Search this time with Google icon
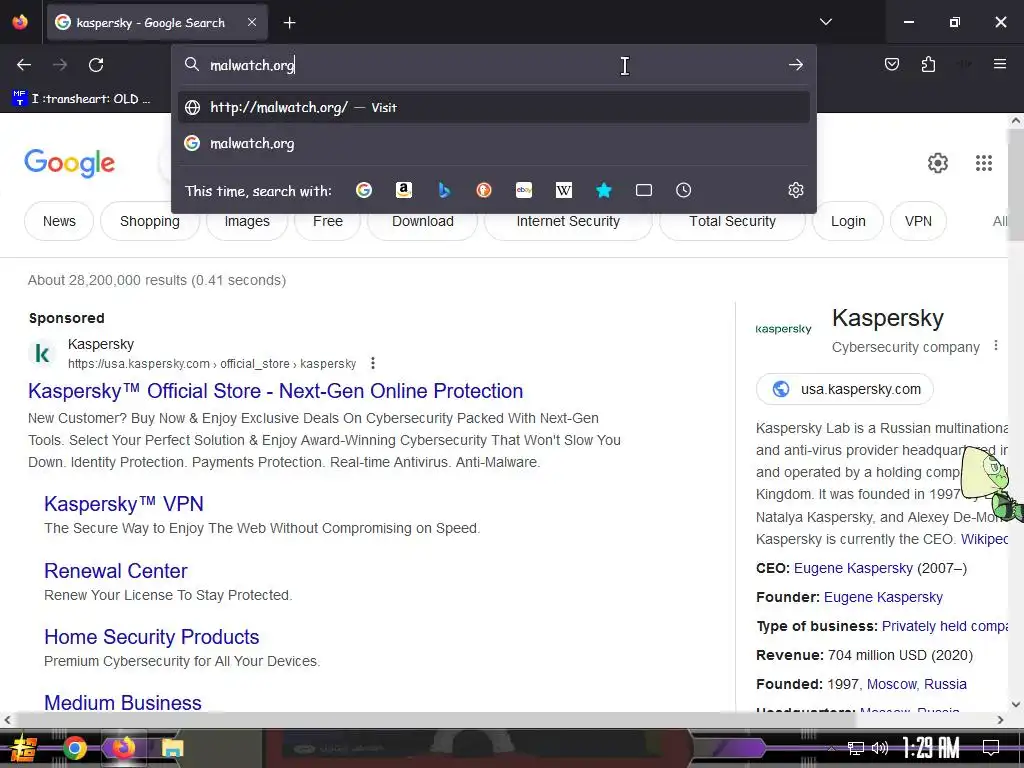This screenshot has height=768, width=1024. coord(364,190)
